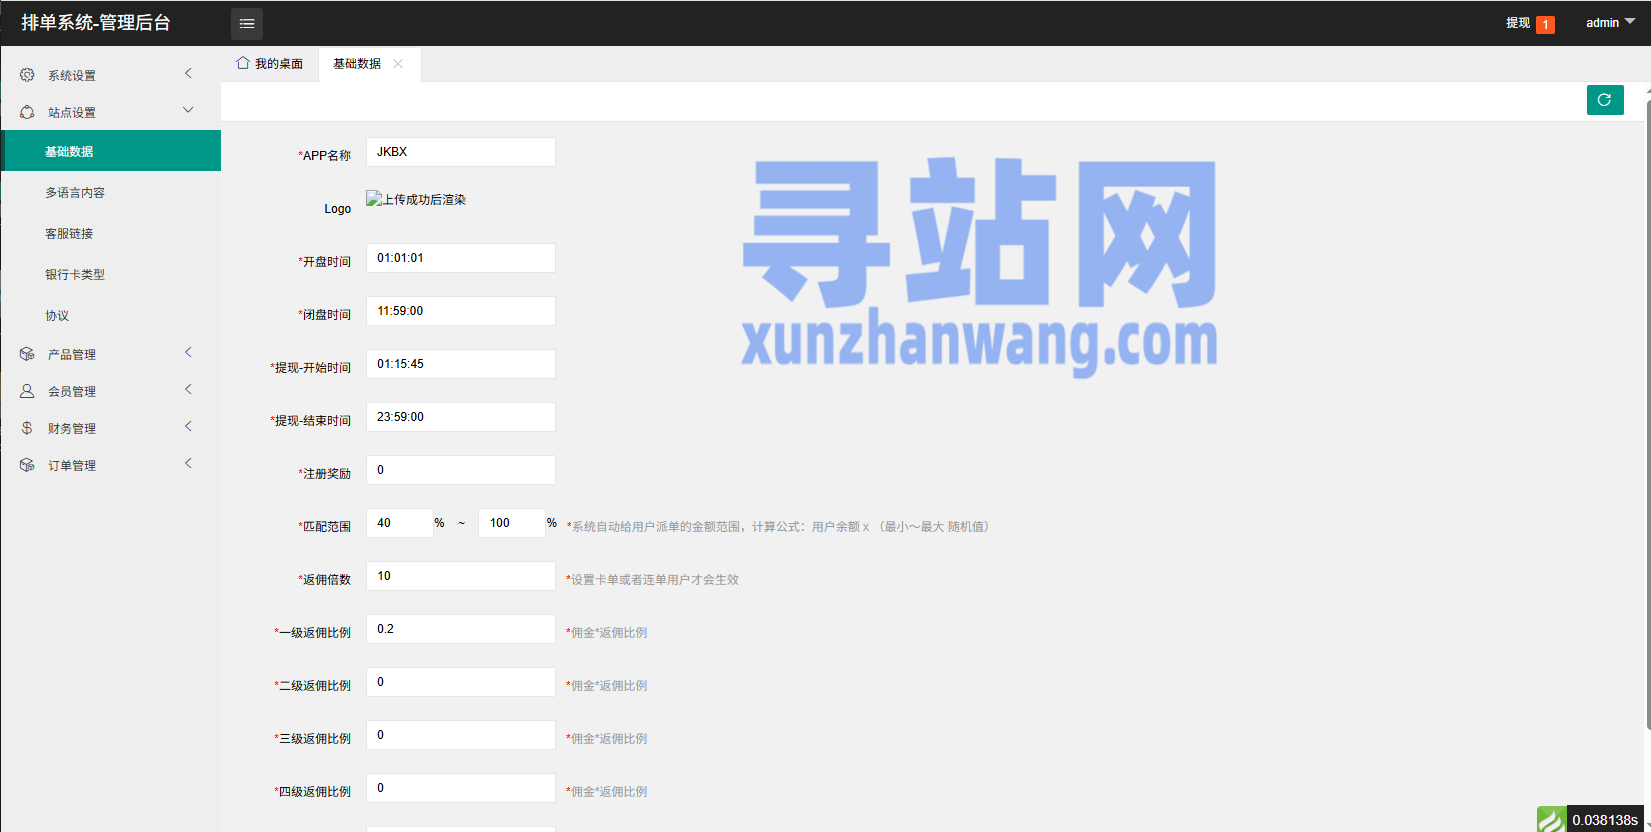The height and width of the screenshot is (832, 1651).
Task: Click the APP名称 input field
Action: click(x=460, y=152)
